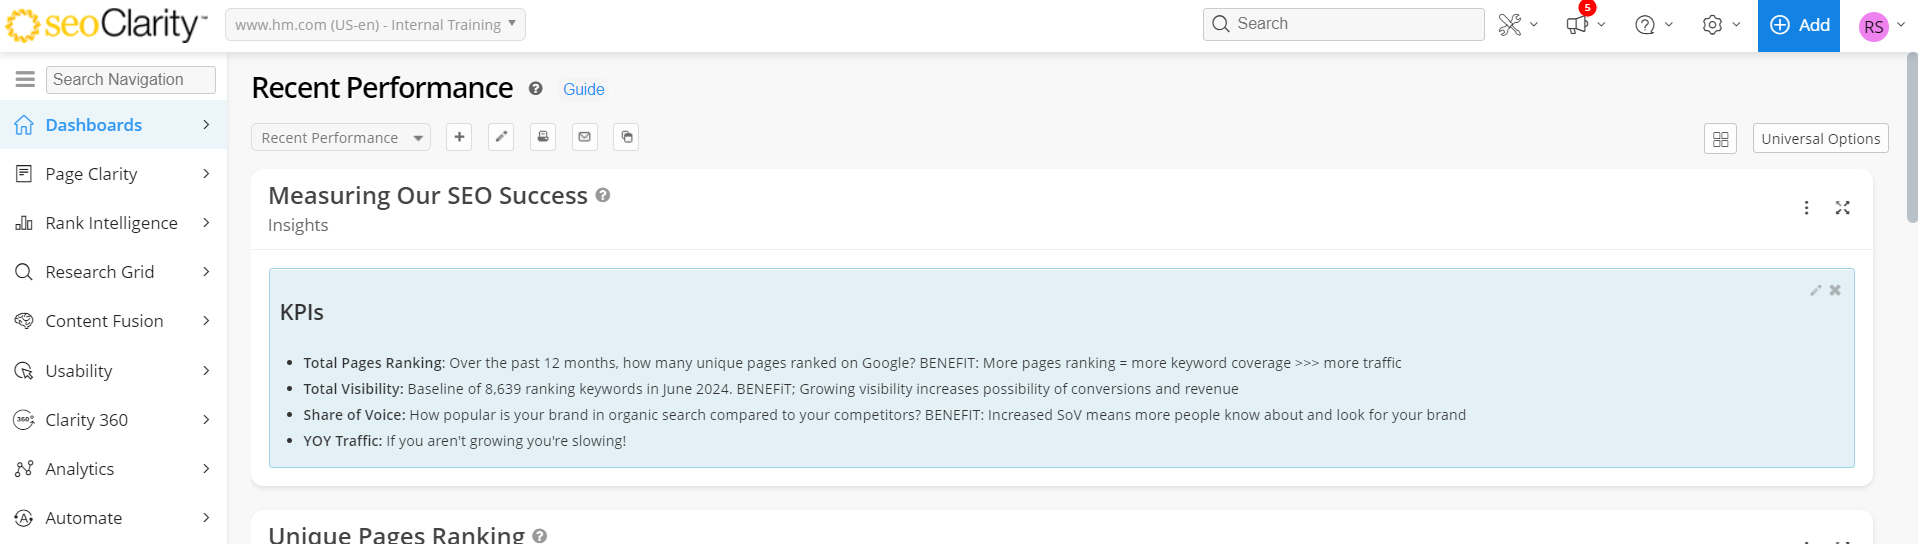Open the Content Fusion sidebar item
This screenshot has width=1918, height=544.
pyautogui.click(x=104, y=321)
